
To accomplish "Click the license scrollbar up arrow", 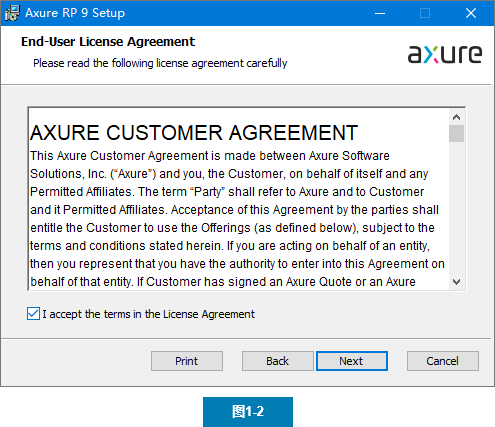I will click(x=456, y=117).
